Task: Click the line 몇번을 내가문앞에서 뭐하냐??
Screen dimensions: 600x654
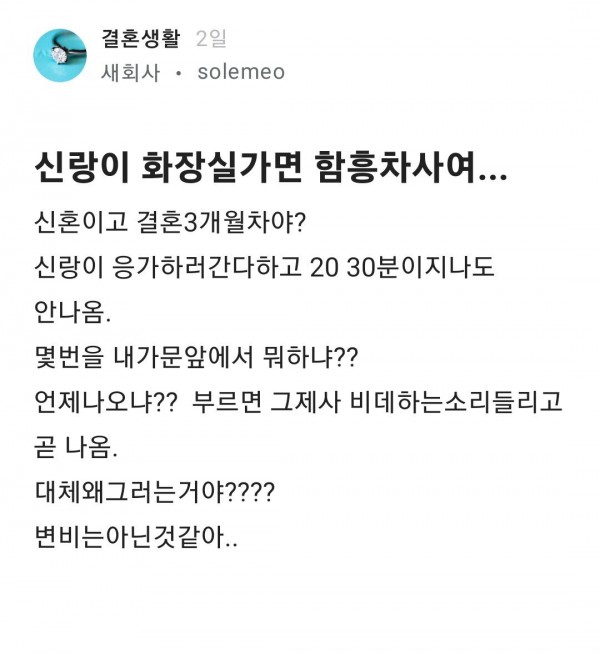Action: (x=196, y=357)
